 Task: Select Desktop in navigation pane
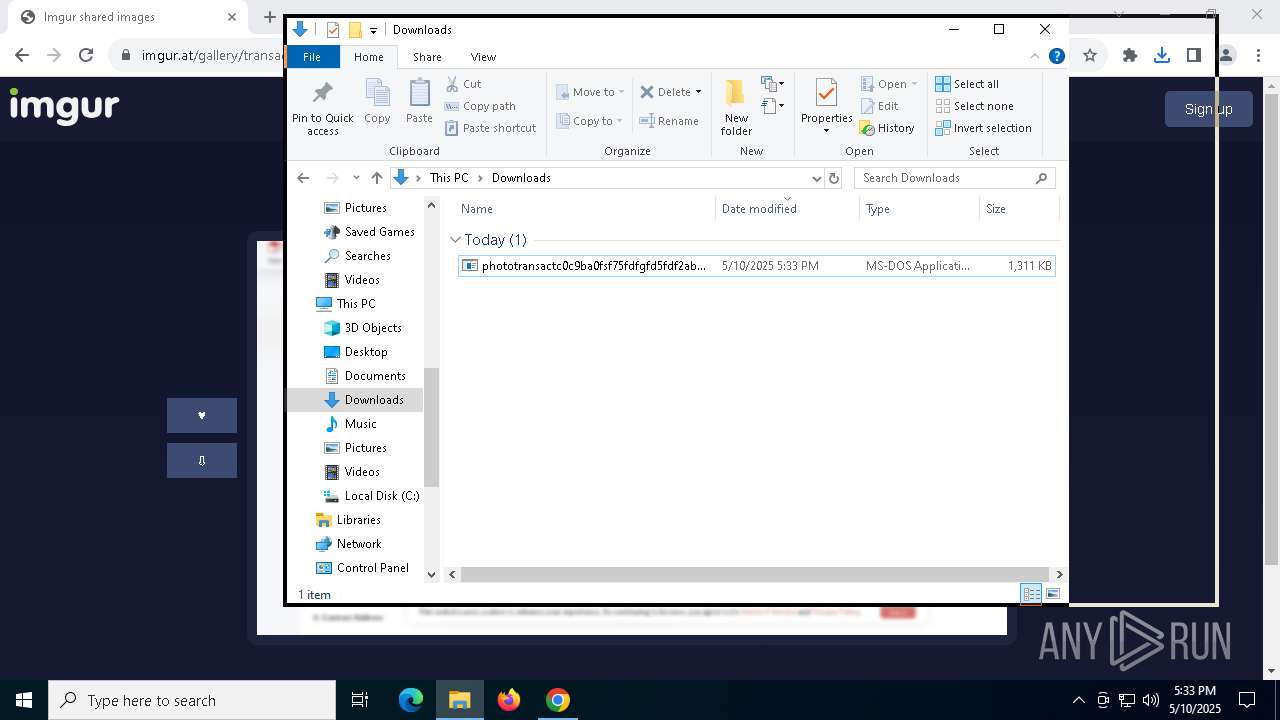click(x=356, y=352)
